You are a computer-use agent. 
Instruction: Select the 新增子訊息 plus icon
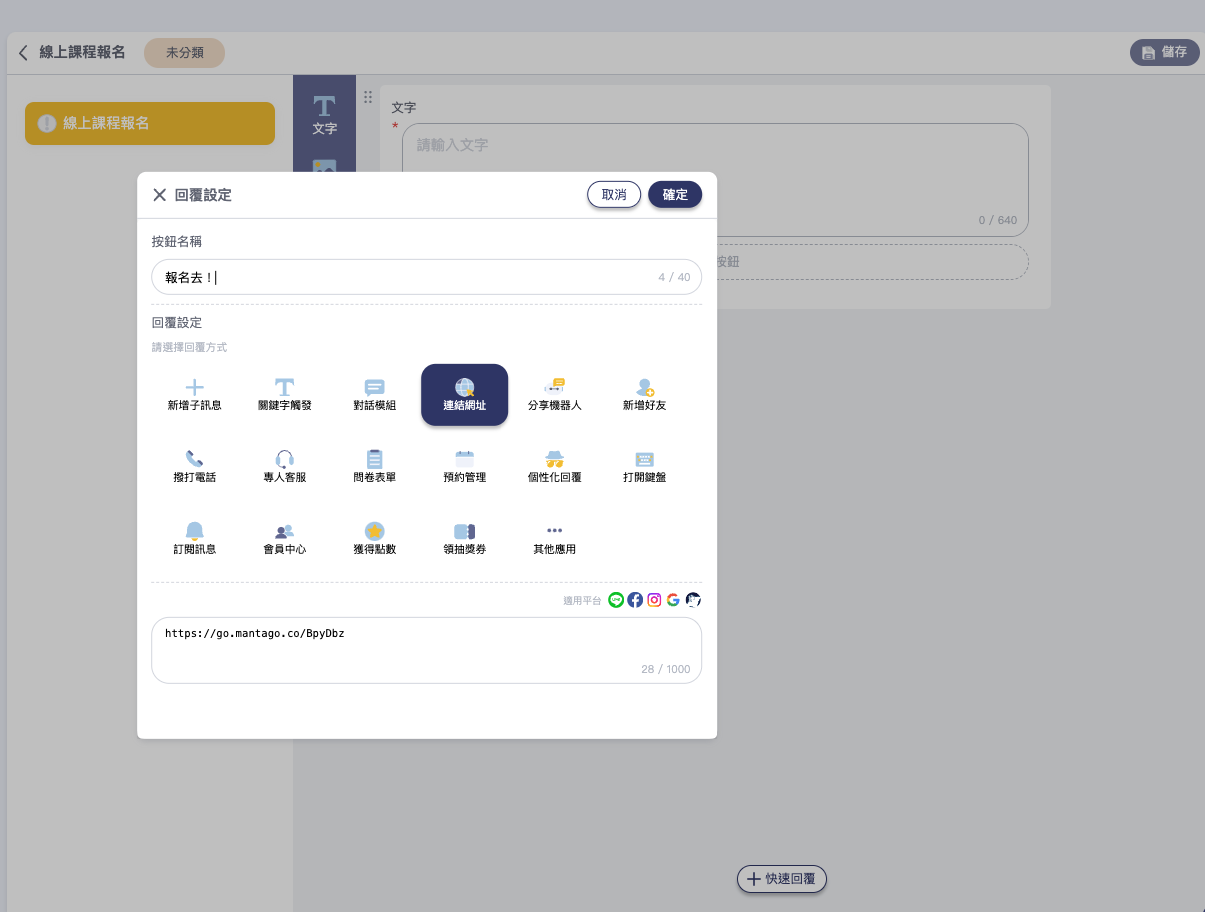[194, 387]
